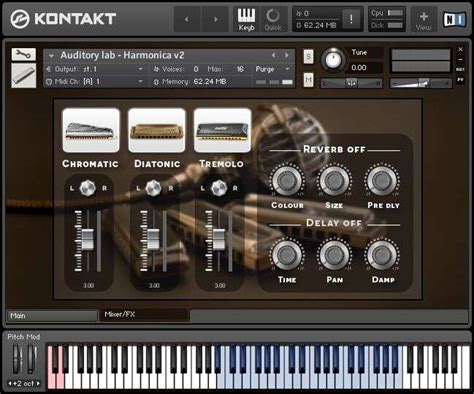Click the delay Pan knob
Image resolution: width=474 pixels, height=394 pixels.
[334, 255]
